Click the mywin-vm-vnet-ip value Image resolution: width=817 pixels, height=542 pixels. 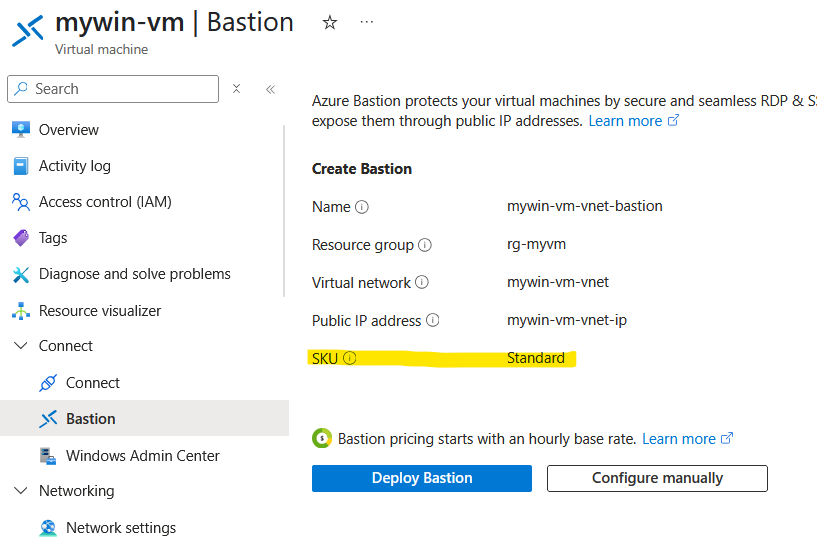tap(567, 320)
